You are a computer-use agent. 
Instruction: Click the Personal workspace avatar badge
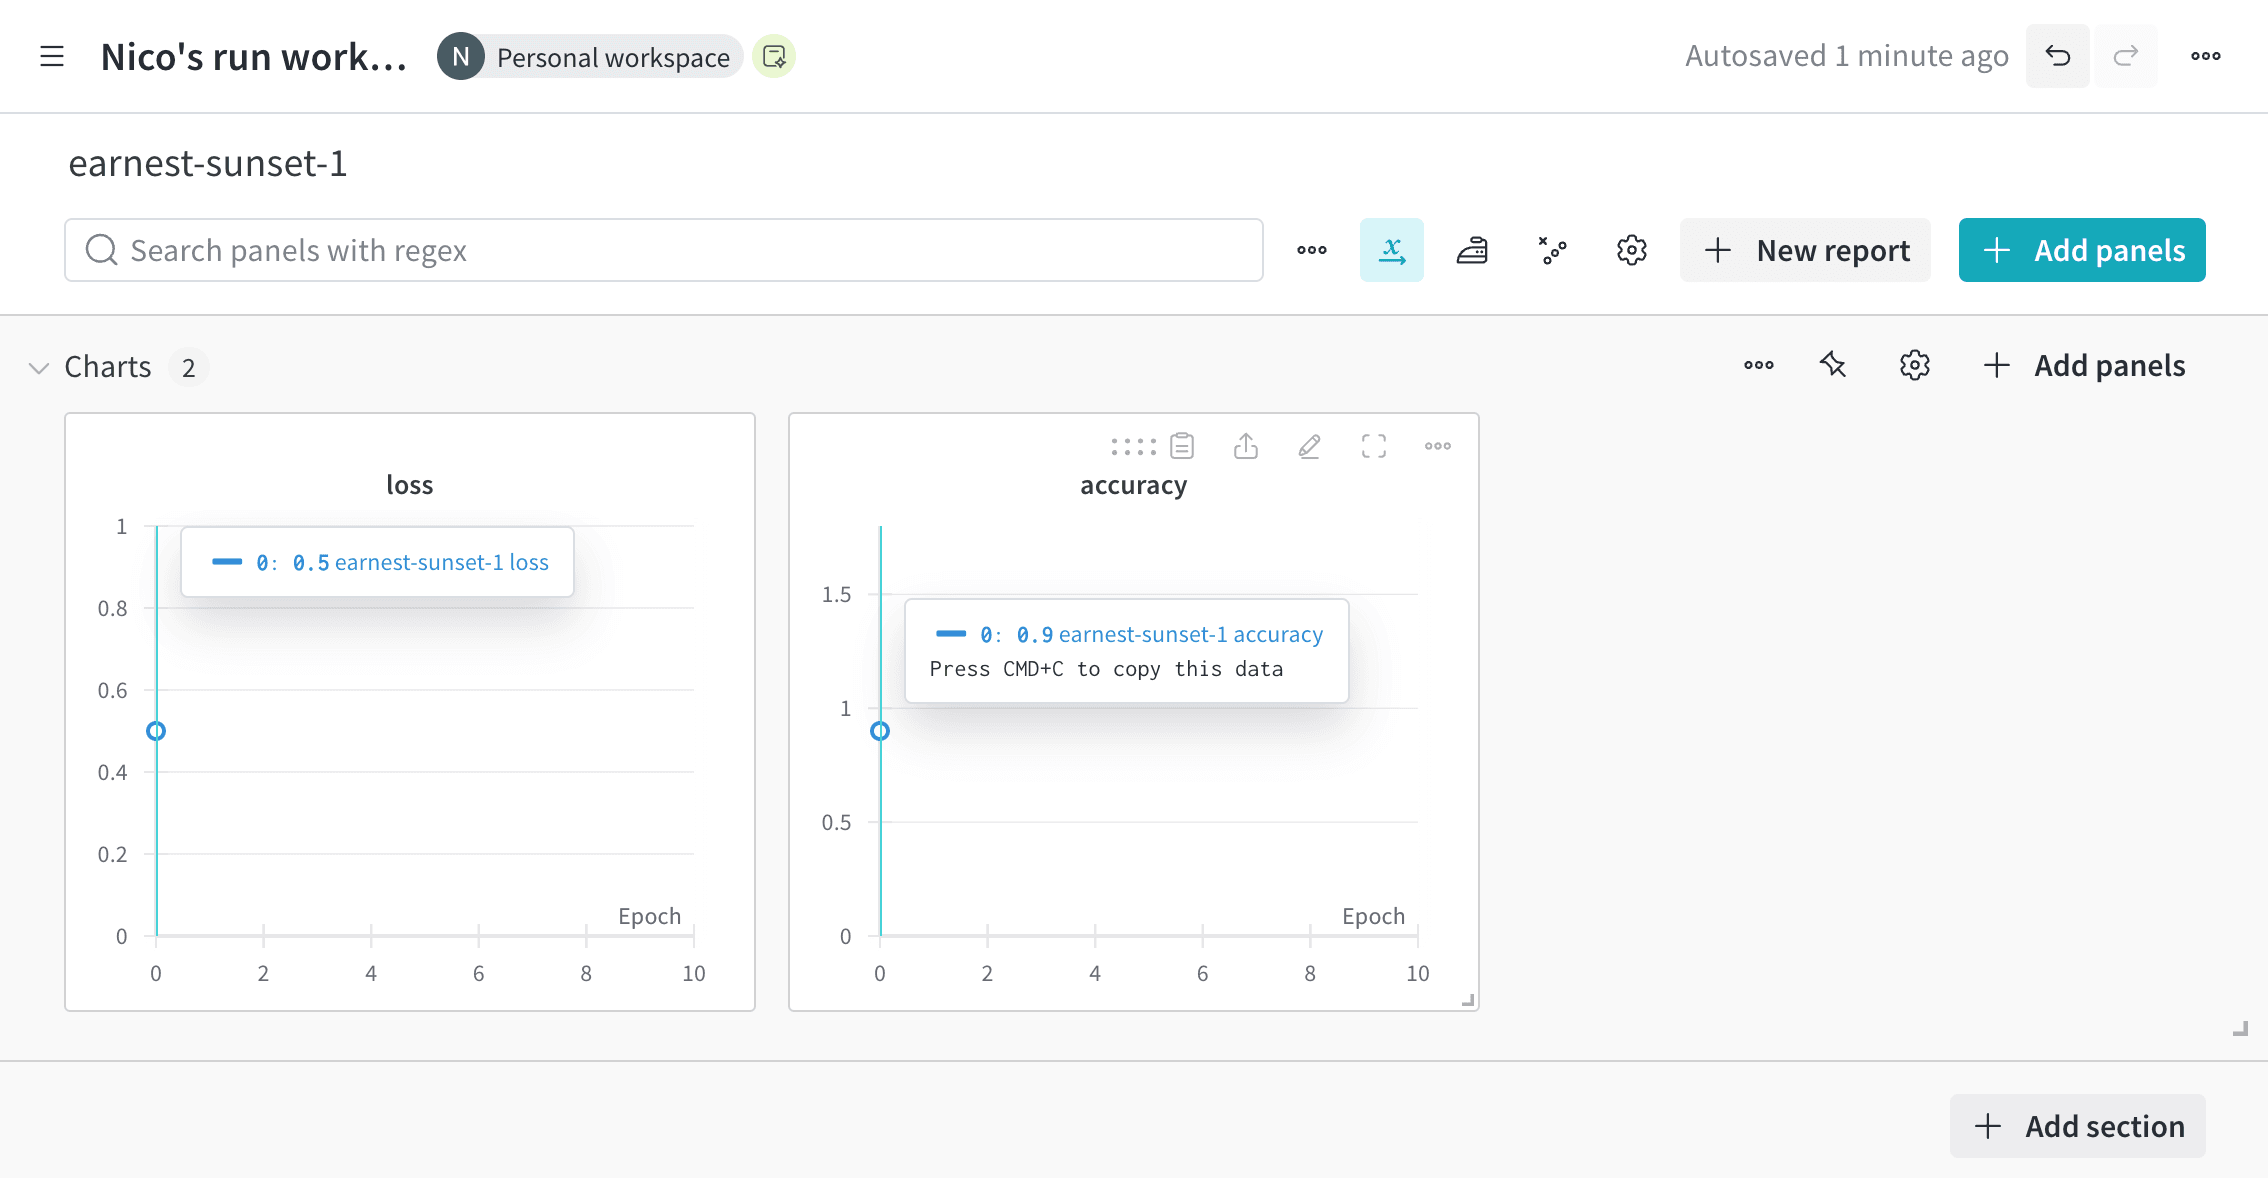(x=461, y=57)
